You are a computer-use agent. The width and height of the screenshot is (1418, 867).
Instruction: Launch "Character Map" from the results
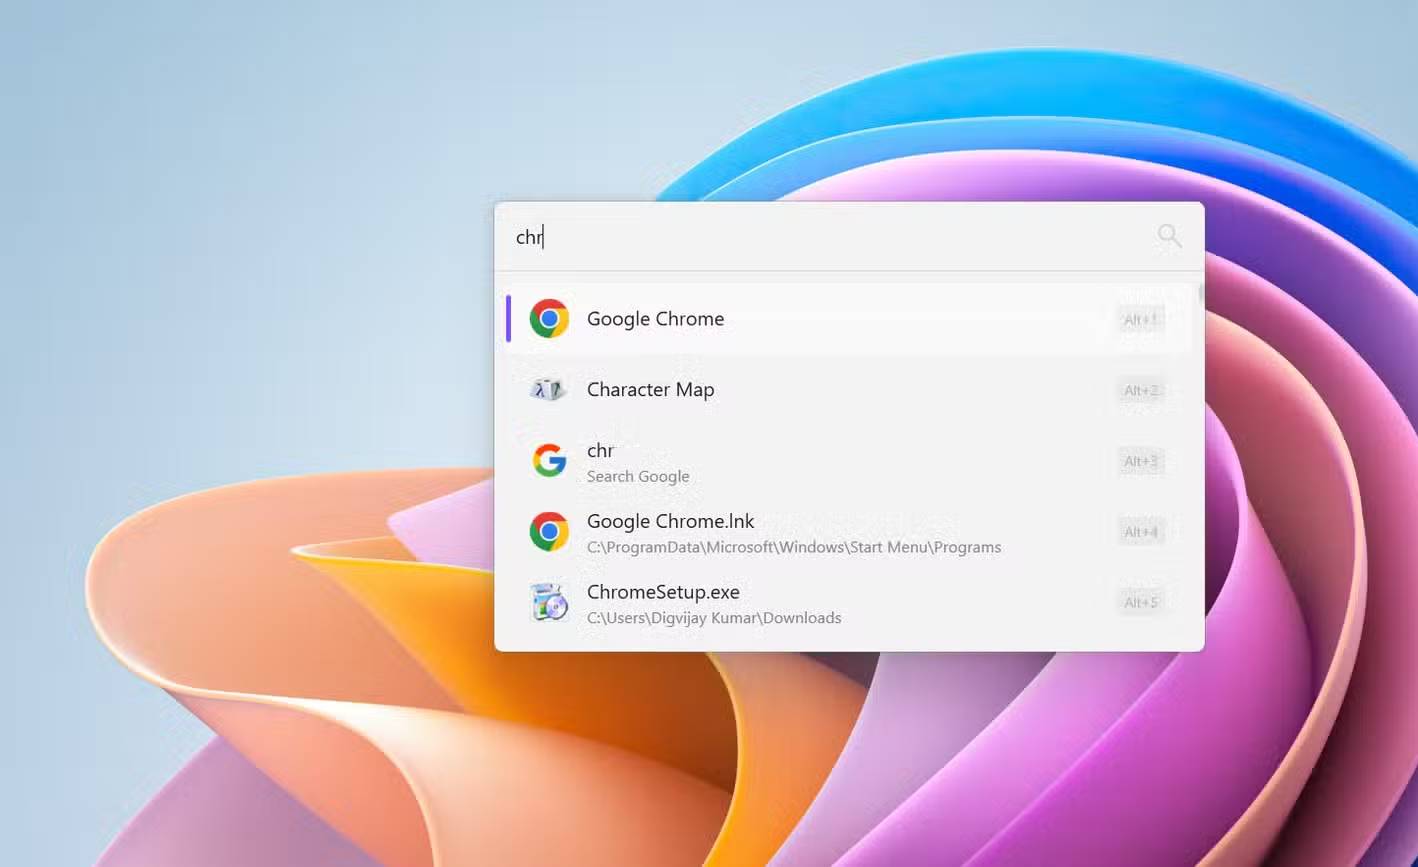coord(650,390)
